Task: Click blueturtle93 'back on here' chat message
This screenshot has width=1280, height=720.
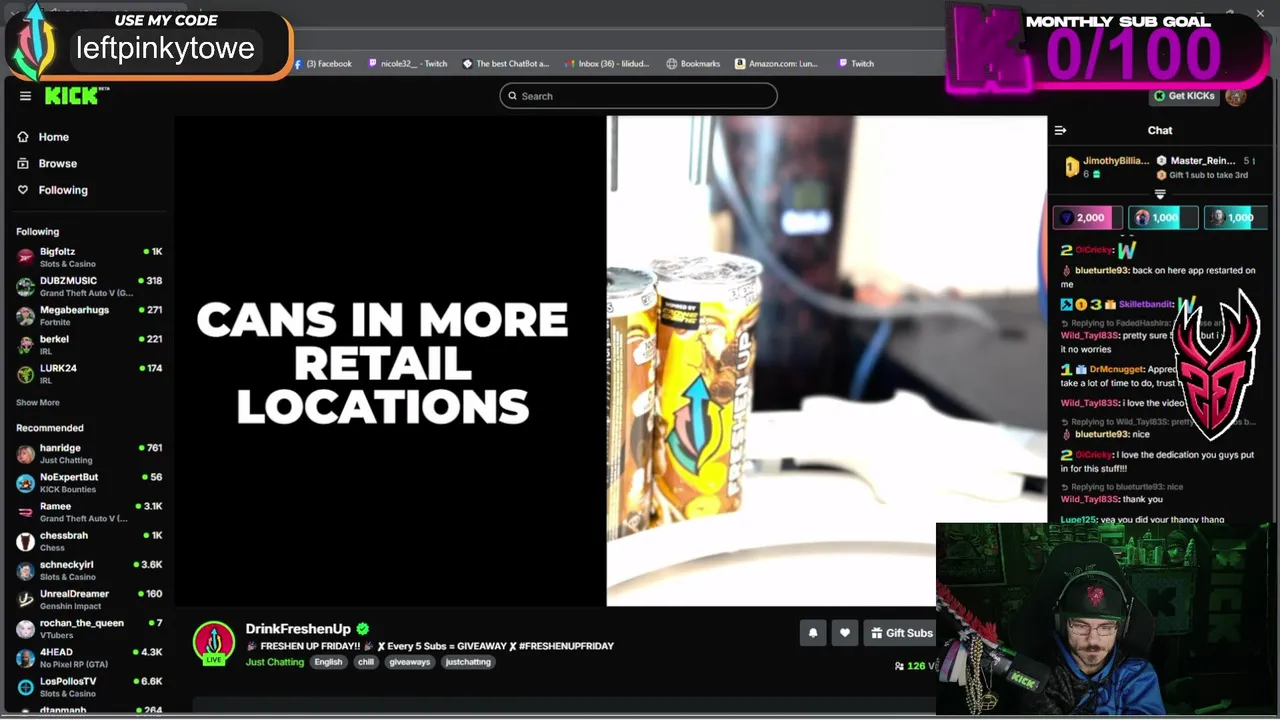Action: [1158, 277]
